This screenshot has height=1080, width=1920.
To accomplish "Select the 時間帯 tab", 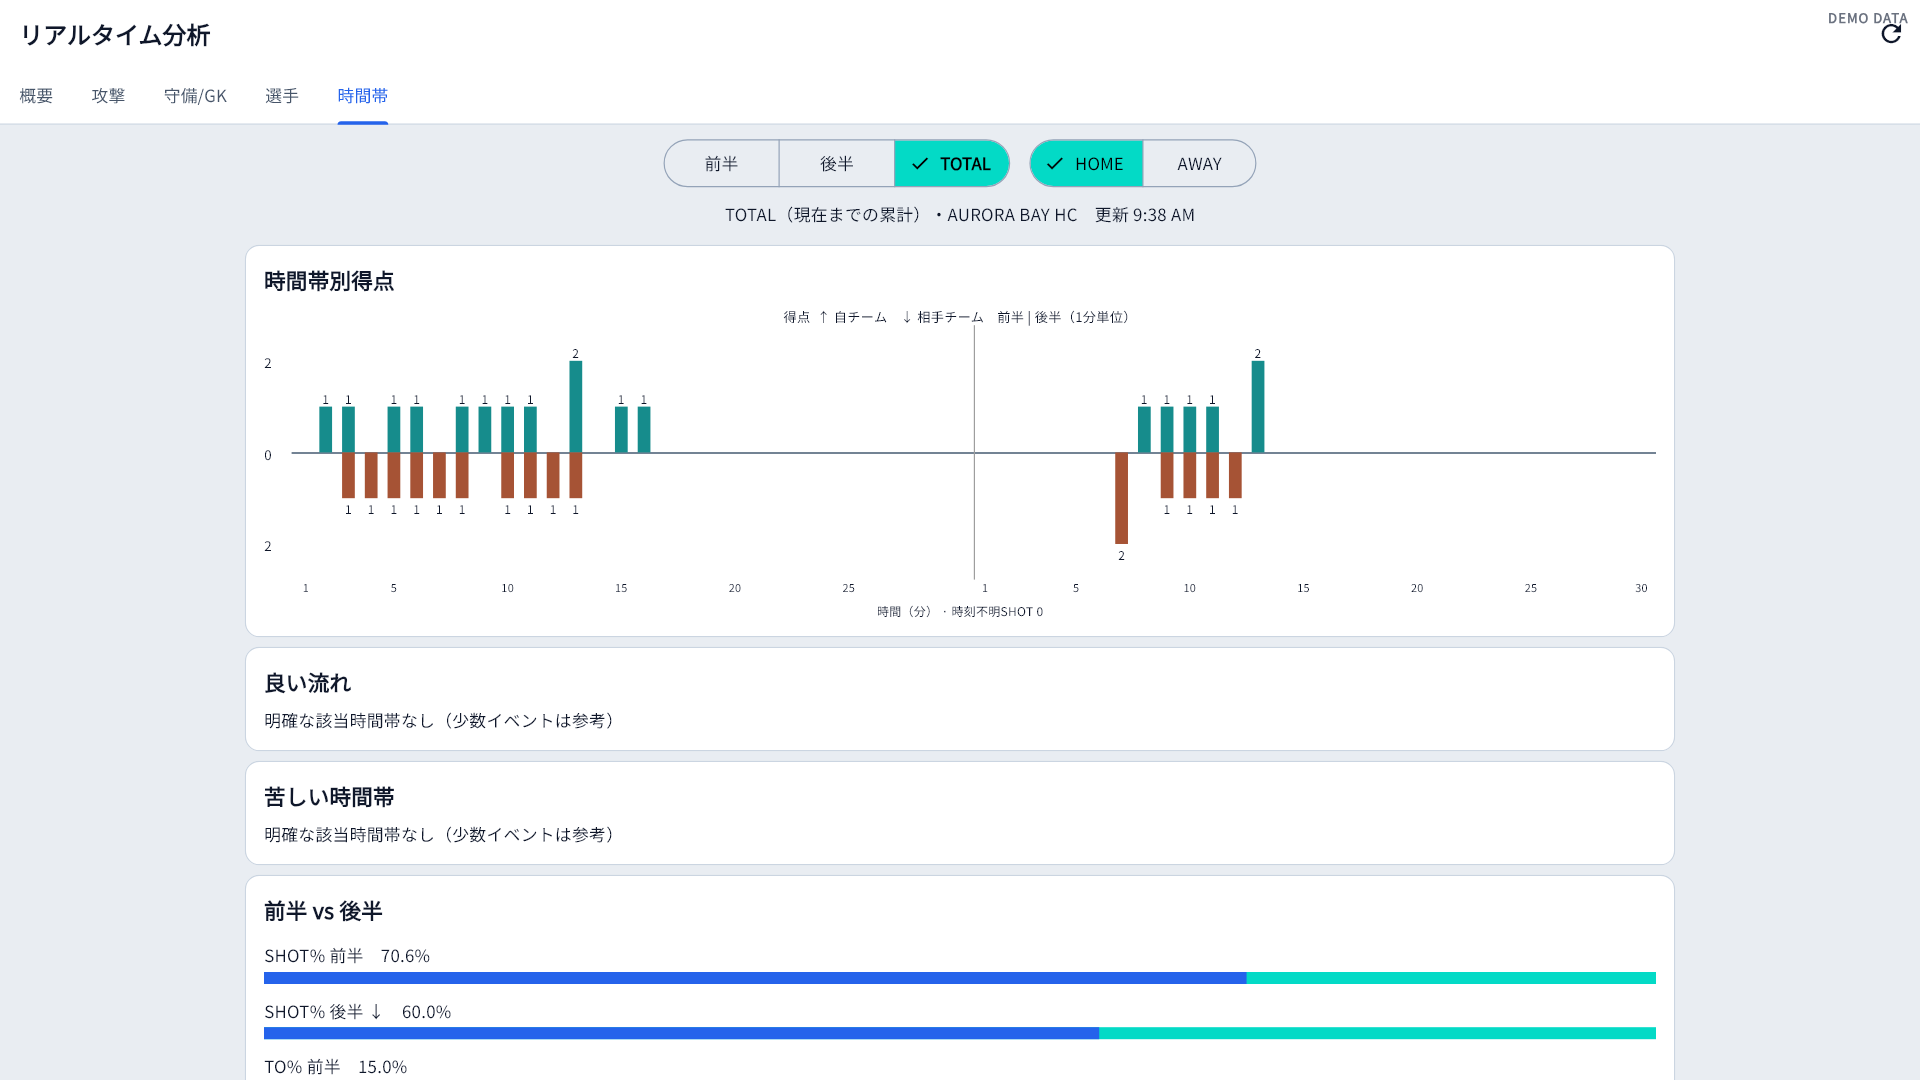I will click(x=363, y=96).
